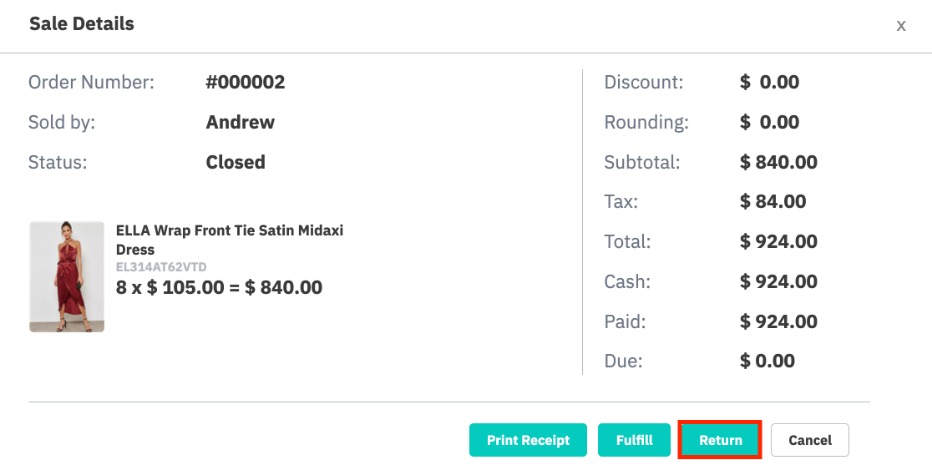
Task: Close the dialog with the x icon
Action: coord(901,26)
